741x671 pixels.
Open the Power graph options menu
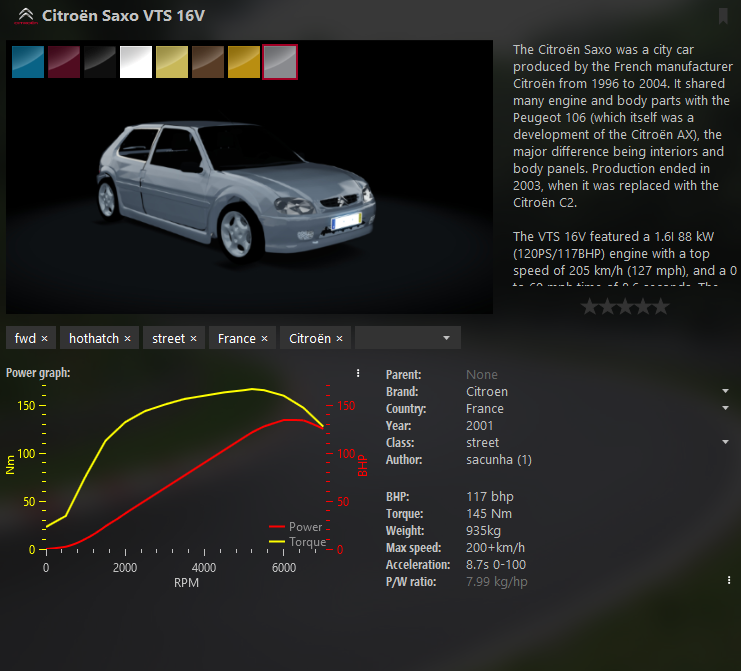[x=358, y=373]
